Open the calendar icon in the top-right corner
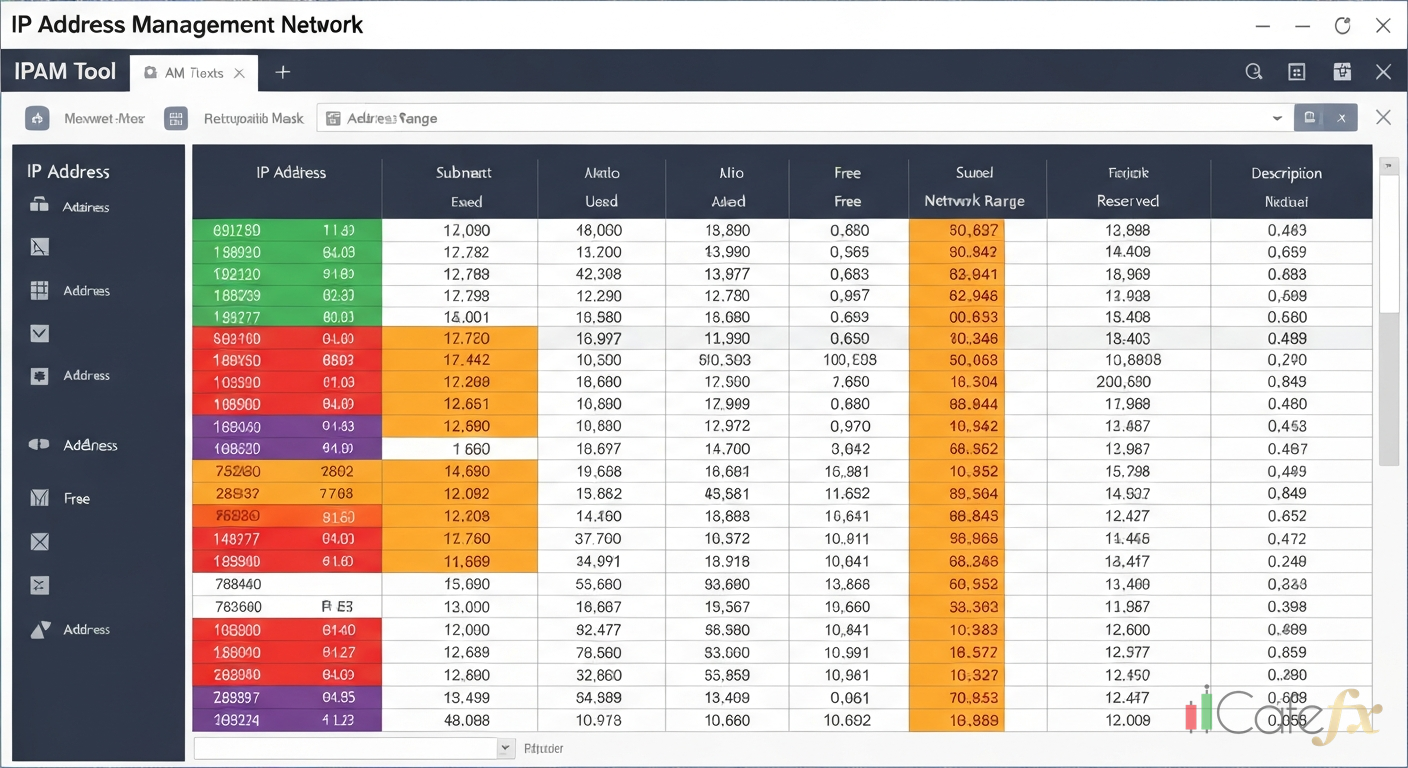This screenshot has width=1408, height=768. click(x=1342, y=72)
